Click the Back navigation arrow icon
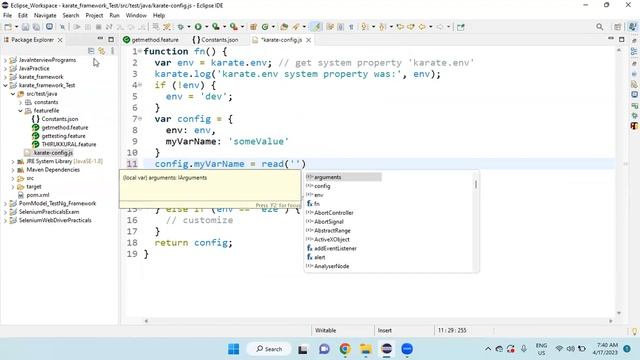The width and height of the screenshot is (640, 360). (x=422, y=27)
